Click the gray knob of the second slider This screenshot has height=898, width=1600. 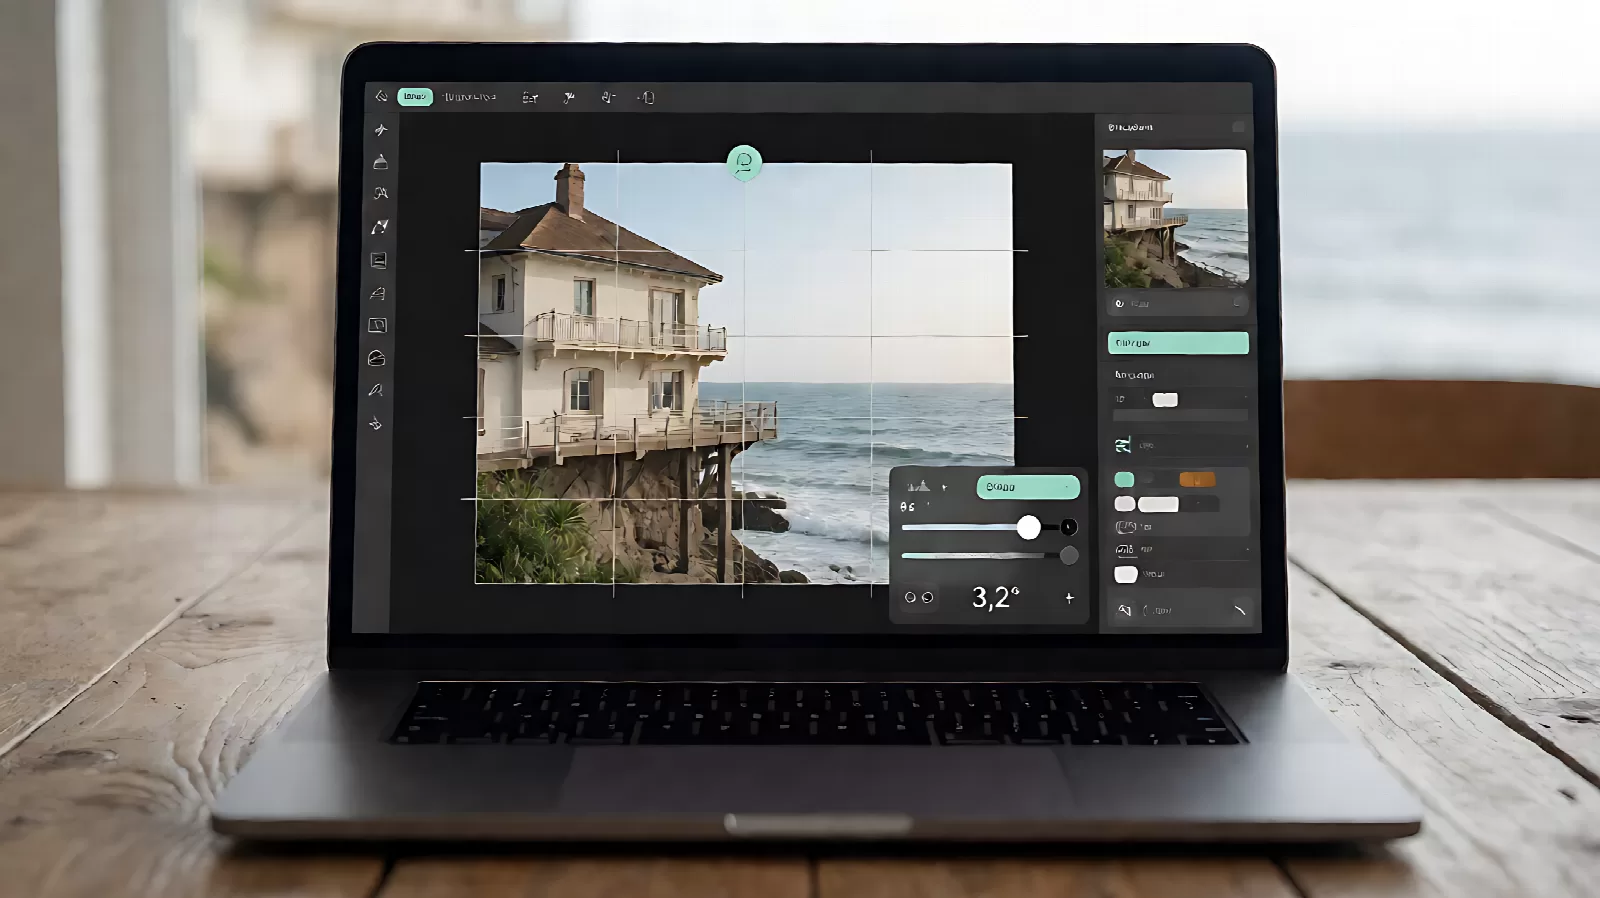pos(1069,555)
